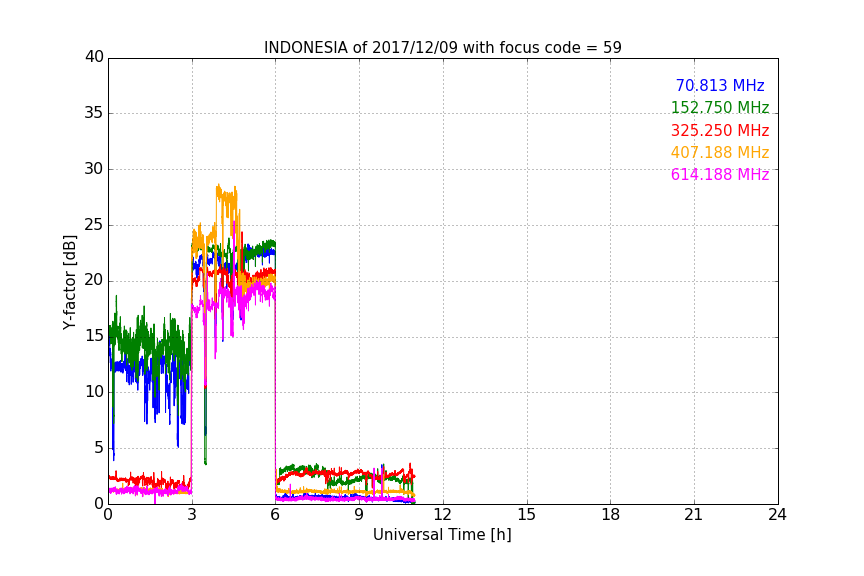Click the x-axis tick label 18

pos(611,515)
